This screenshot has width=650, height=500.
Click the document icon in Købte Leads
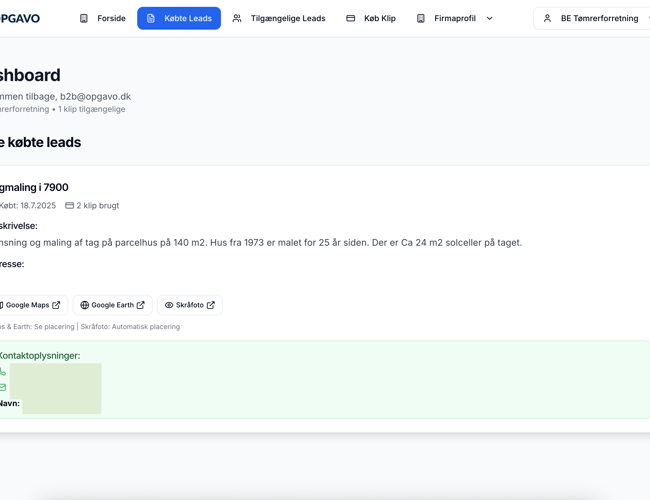pyautogui.click(x=151, y=18)
